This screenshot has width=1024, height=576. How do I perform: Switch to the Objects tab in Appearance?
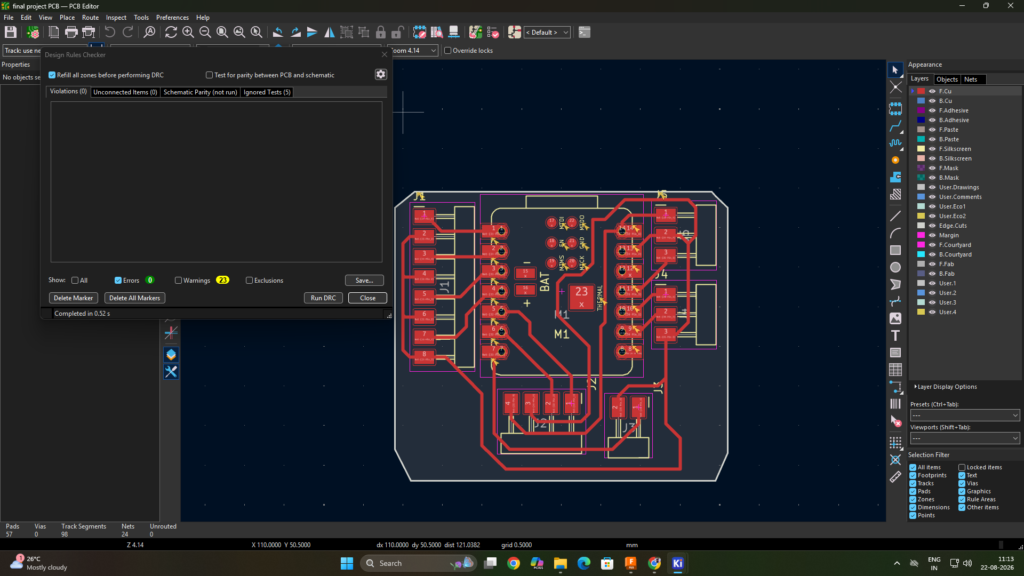click(x=947, y=79)
